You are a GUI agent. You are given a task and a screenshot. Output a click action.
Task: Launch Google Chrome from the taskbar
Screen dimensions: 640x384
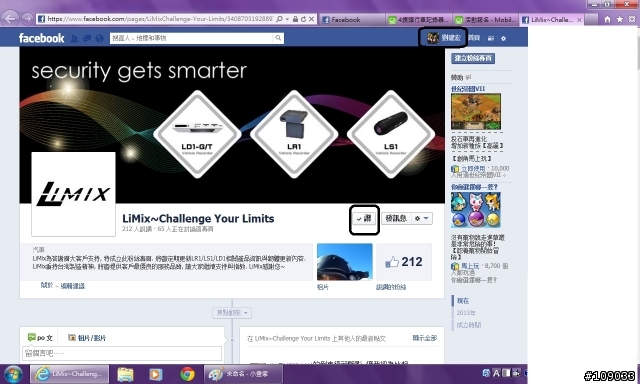(x=187, y=374)
